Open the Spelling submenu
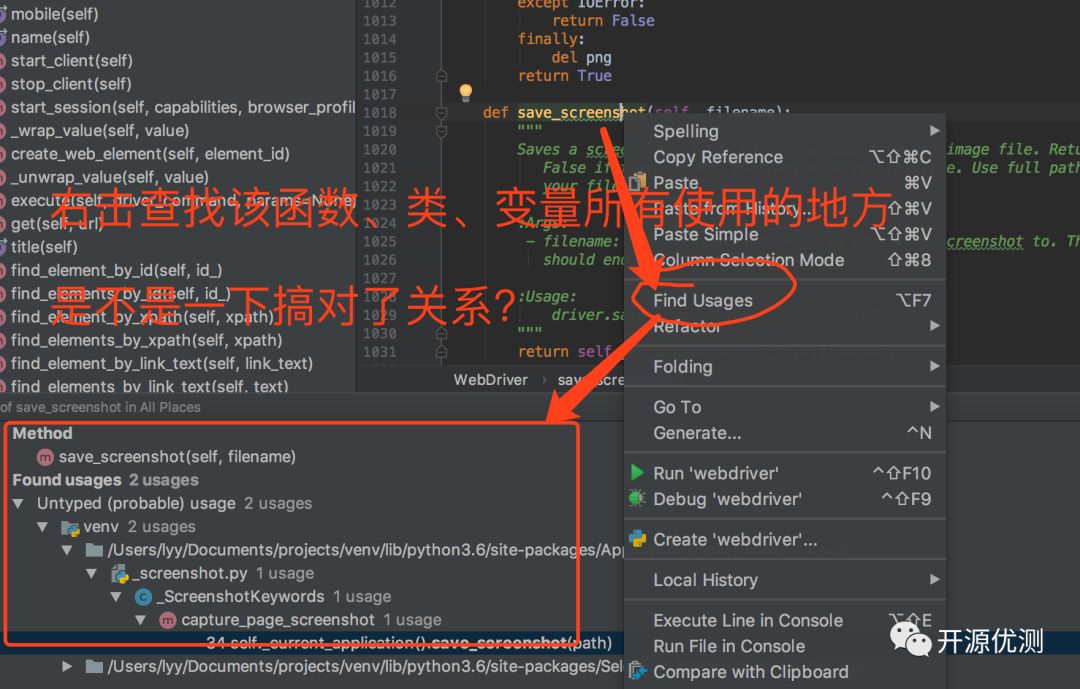 [785, 131]
